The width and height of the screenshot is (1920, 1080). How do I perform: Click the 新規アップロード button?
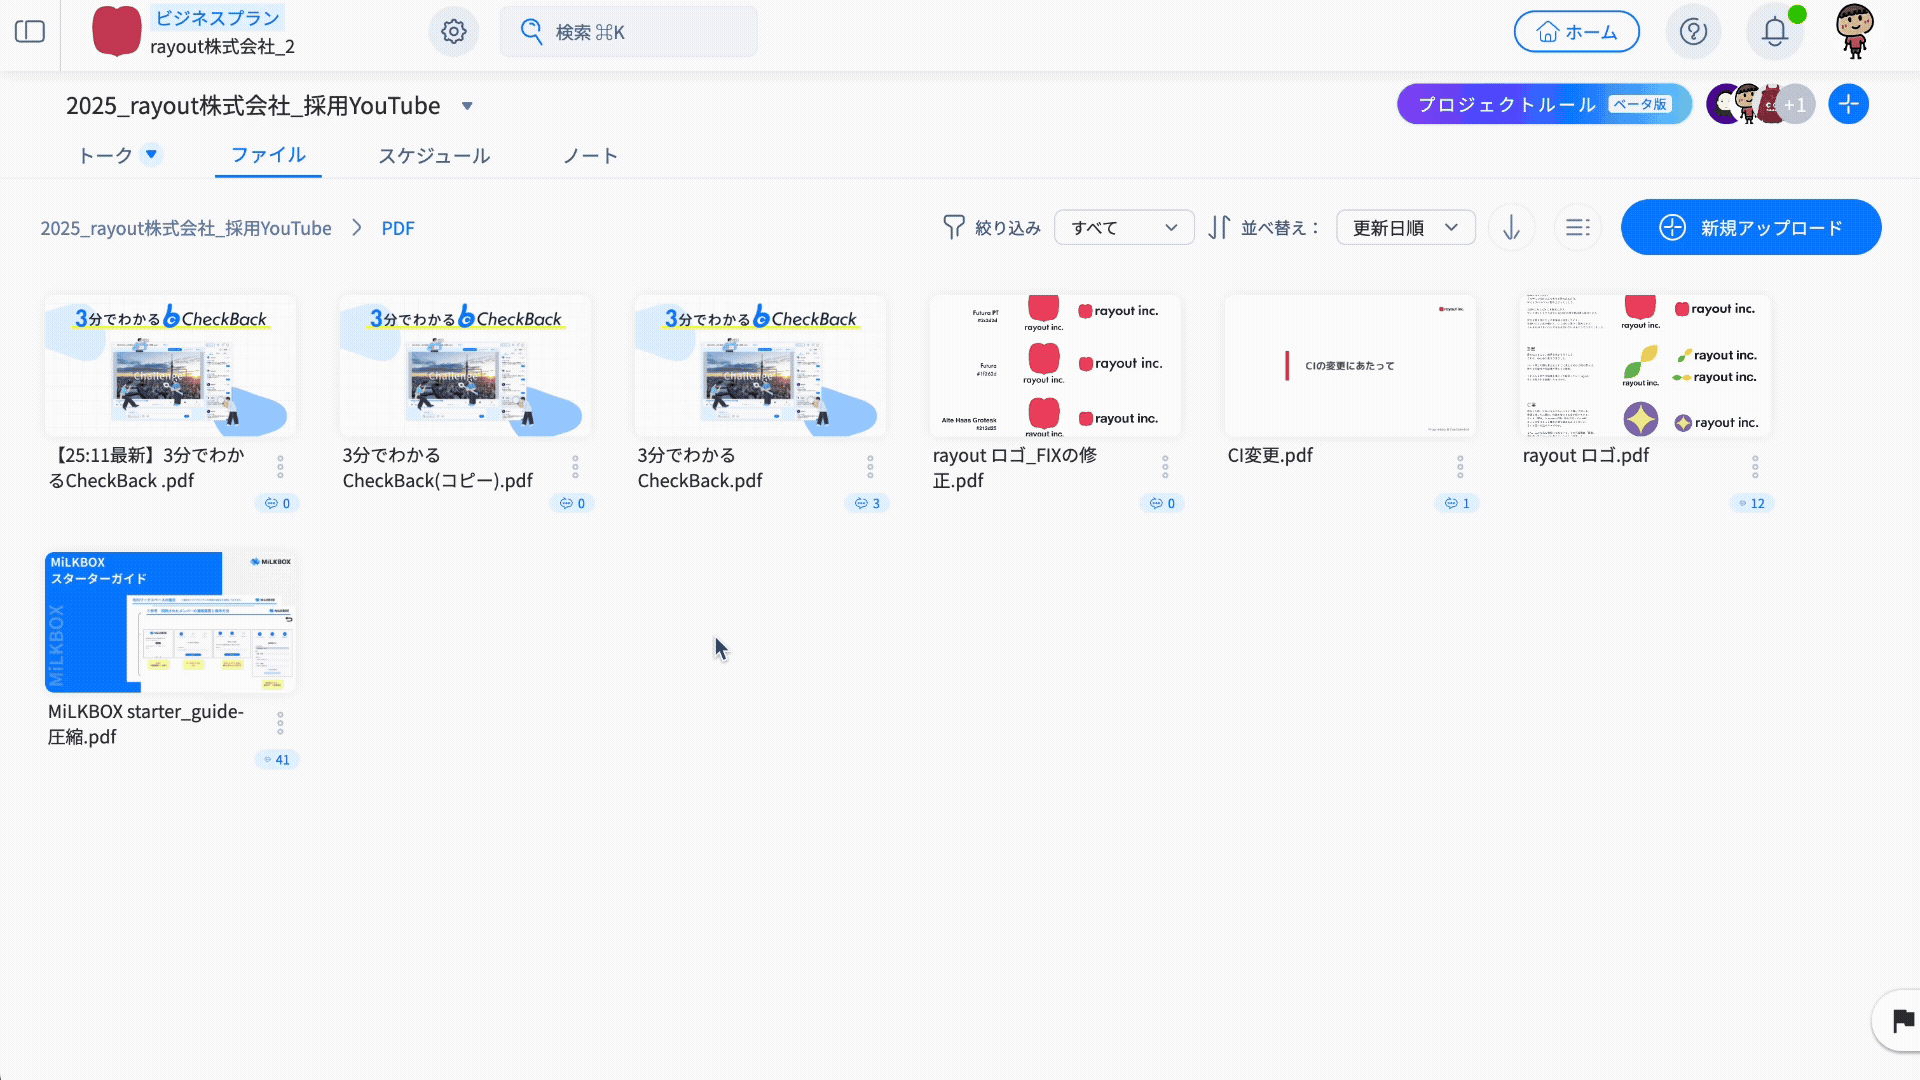coord(1750,228)
